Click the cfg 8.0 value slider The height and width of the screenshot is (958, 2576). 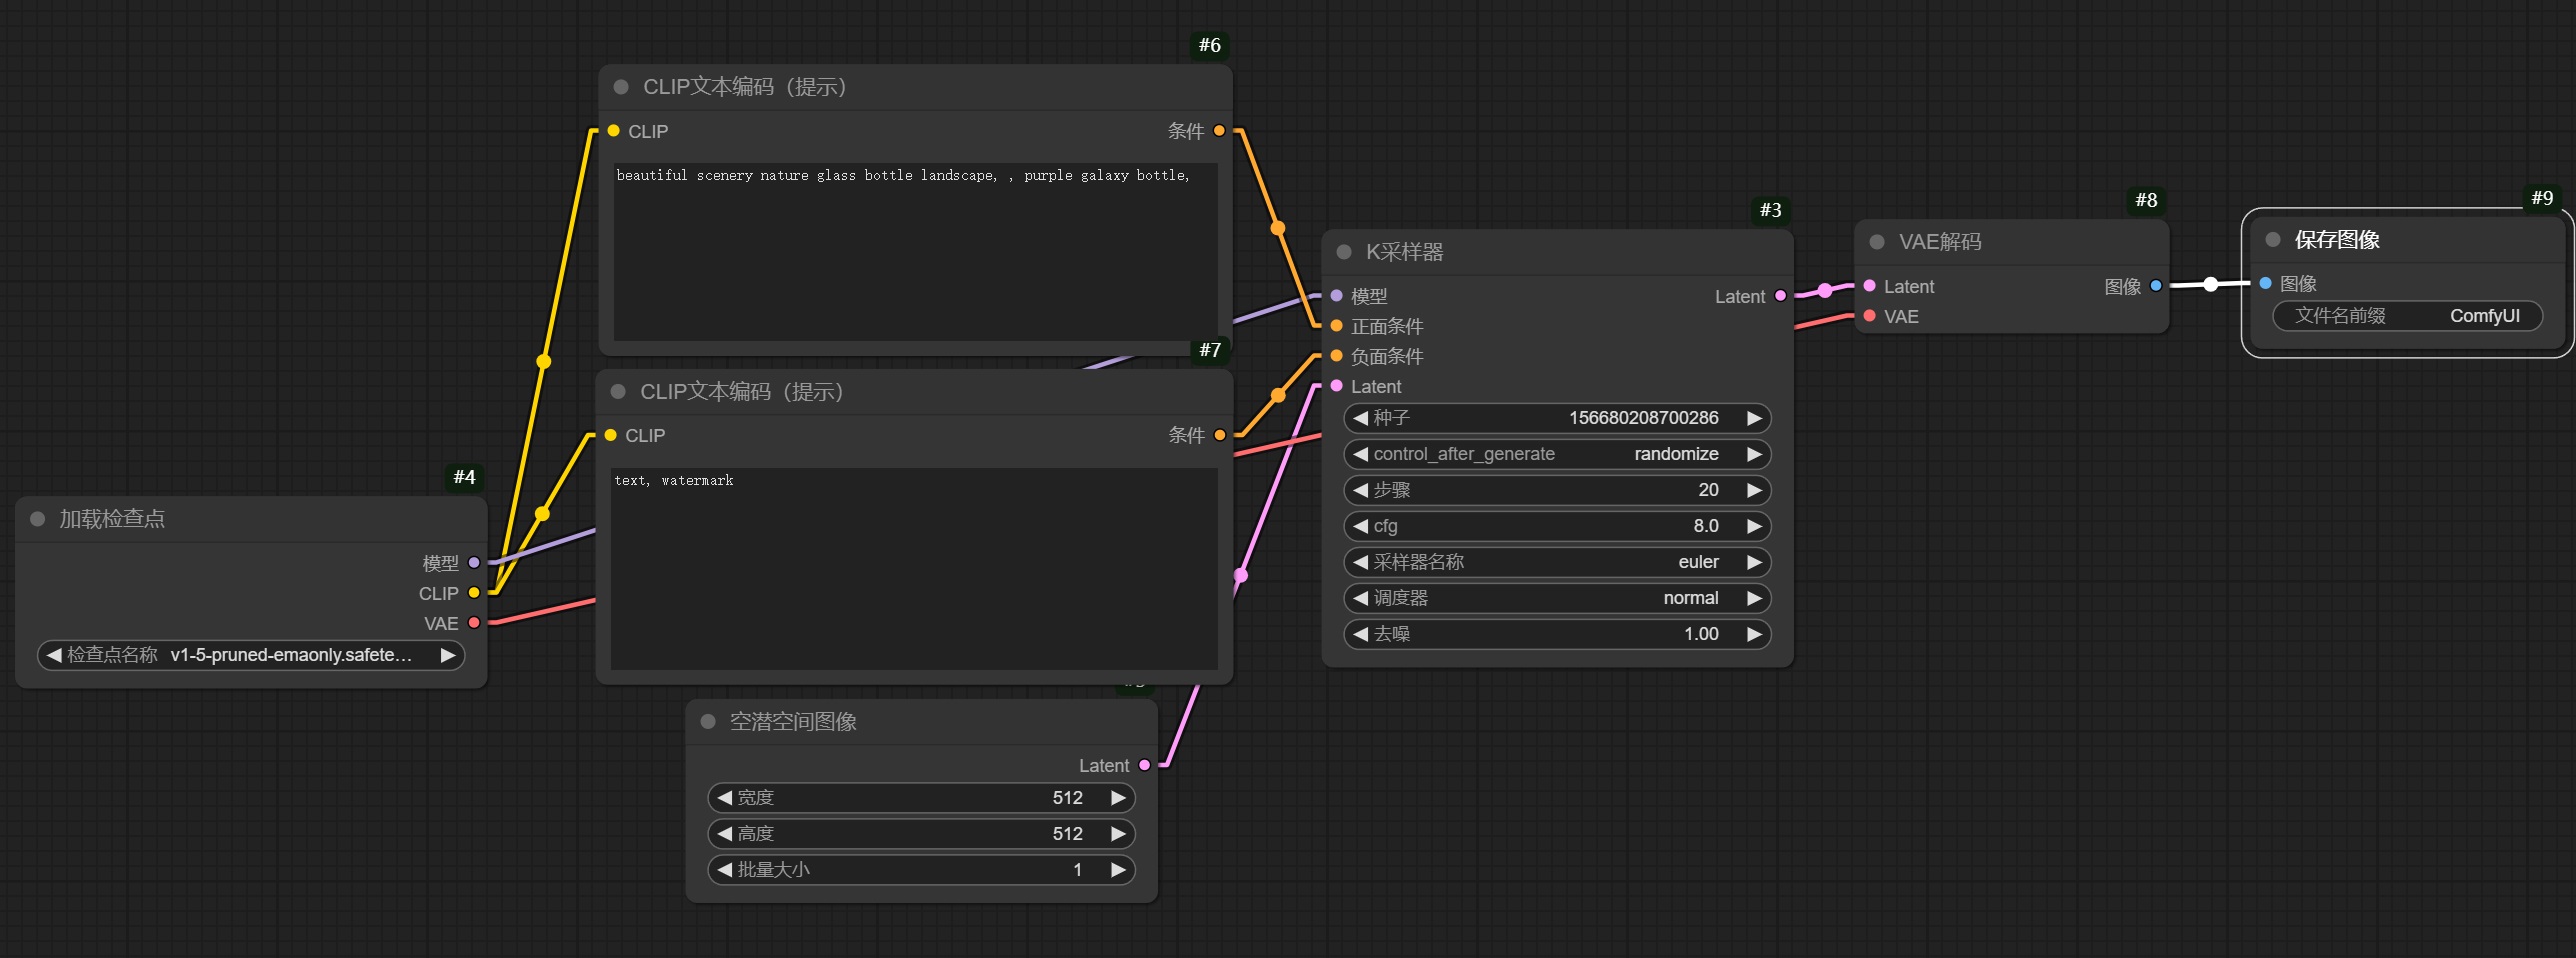coord(1556,526)
